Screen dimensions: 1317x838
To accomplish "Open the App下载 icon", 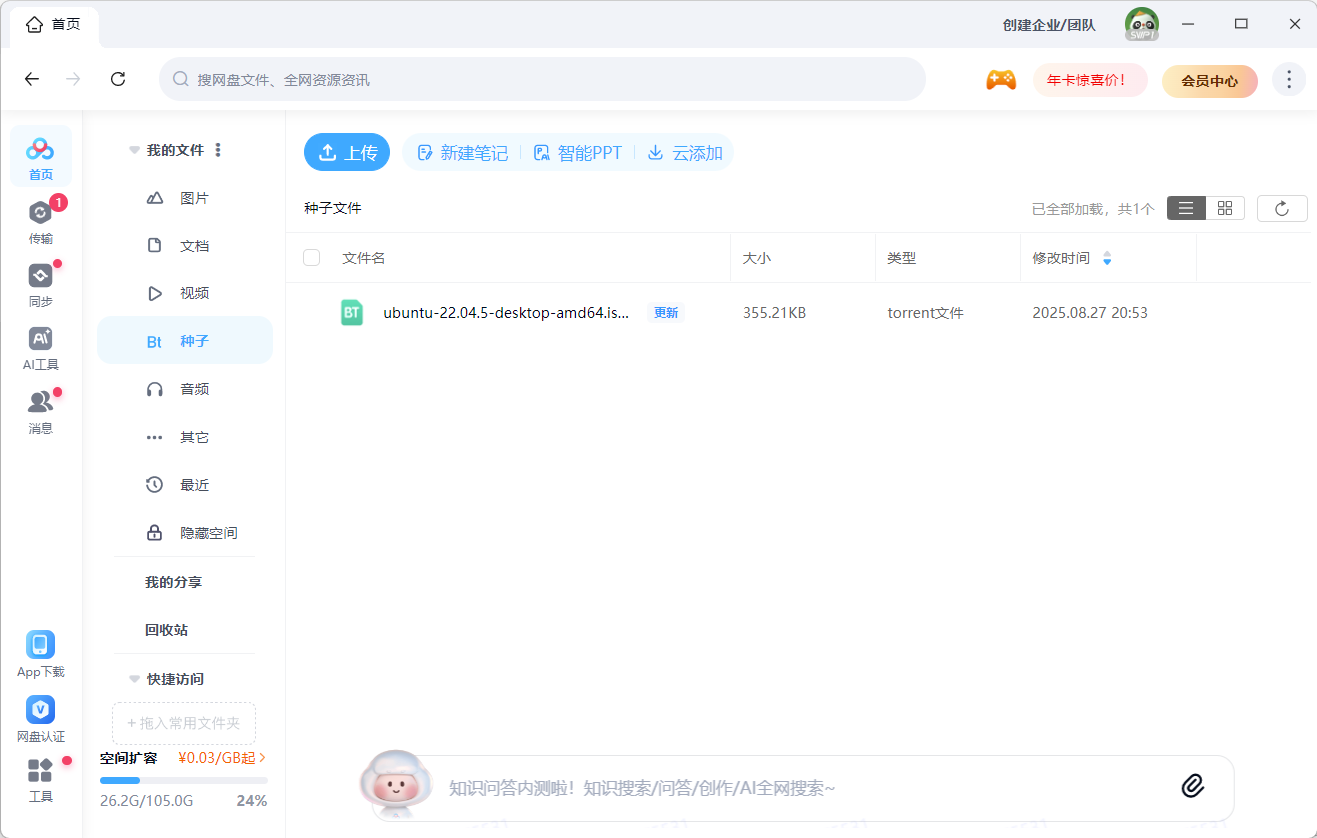I will [40, 654].
